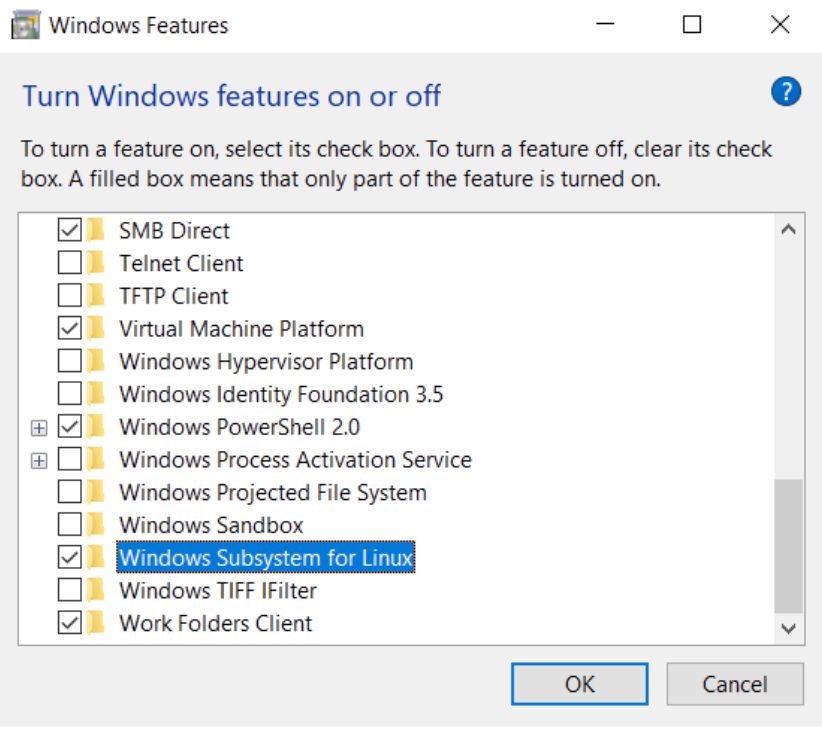822x730 pixels.
Task: Click the blue help question mark icon
Action: pos(786,93)
